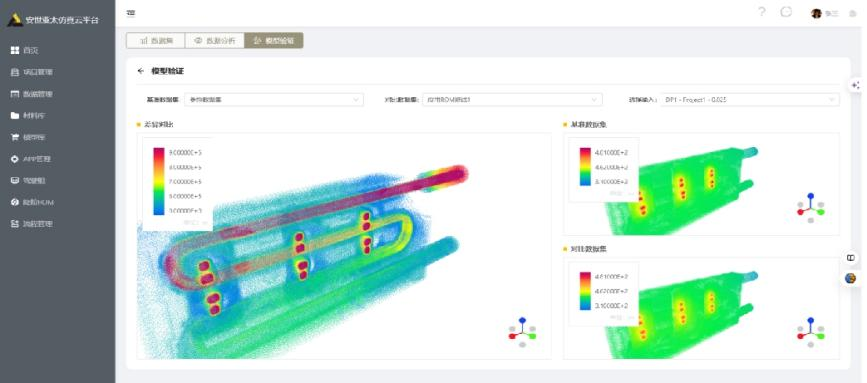Open the small unit selector under the main legend
The image size is (867, 383).
tap(196, 223)
